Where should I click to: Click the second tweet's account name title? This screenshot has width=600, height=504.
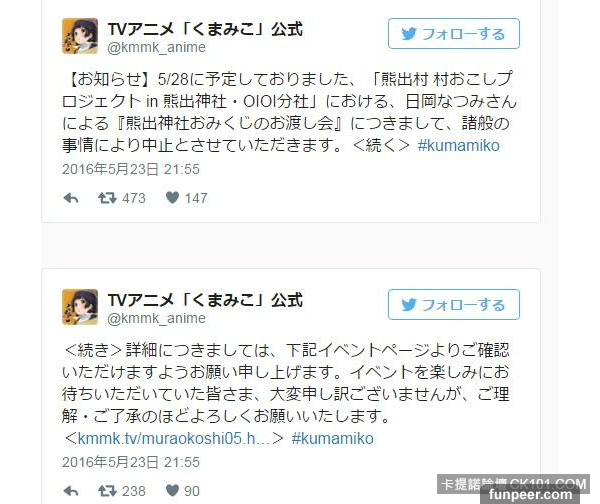[205, 300]
